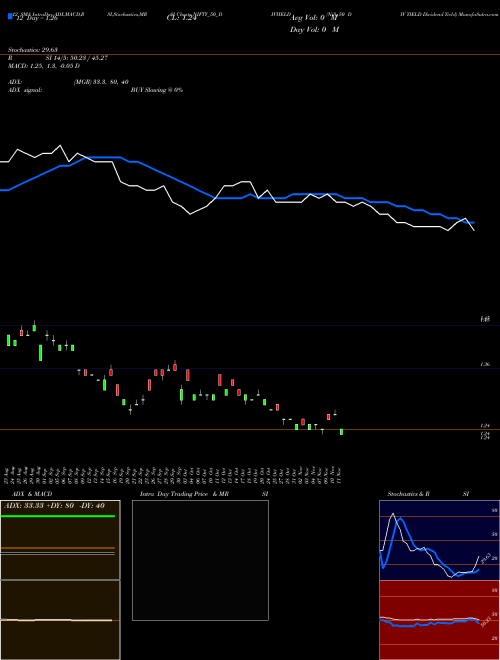Click the empty intraday trading price chart box
The width and height of the screenshot is (500, 660).
click(200, 560)
